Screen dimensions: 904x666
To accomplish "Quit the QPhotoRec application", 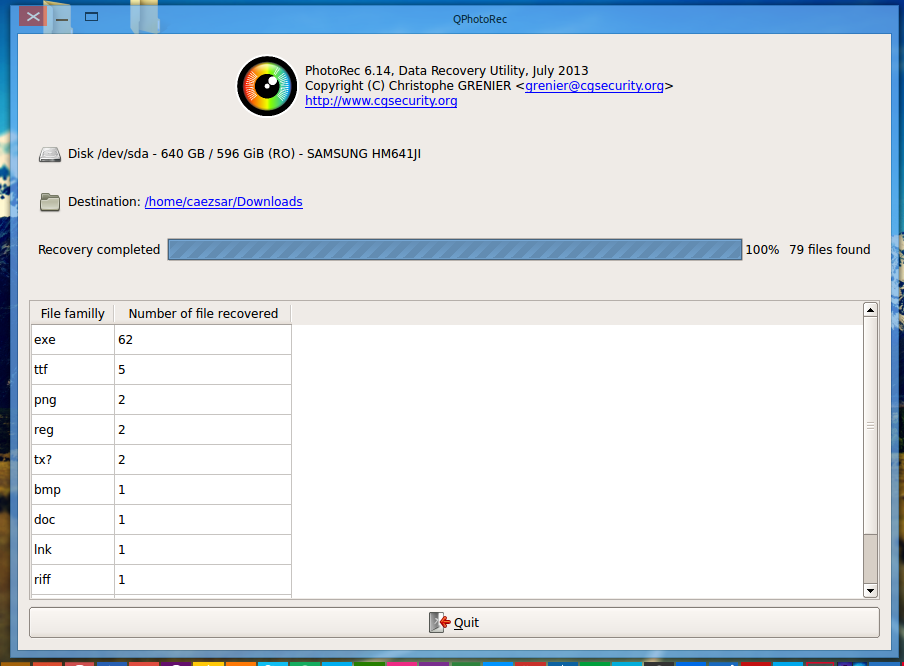I will pyautogui.click(x=454, y=622).
